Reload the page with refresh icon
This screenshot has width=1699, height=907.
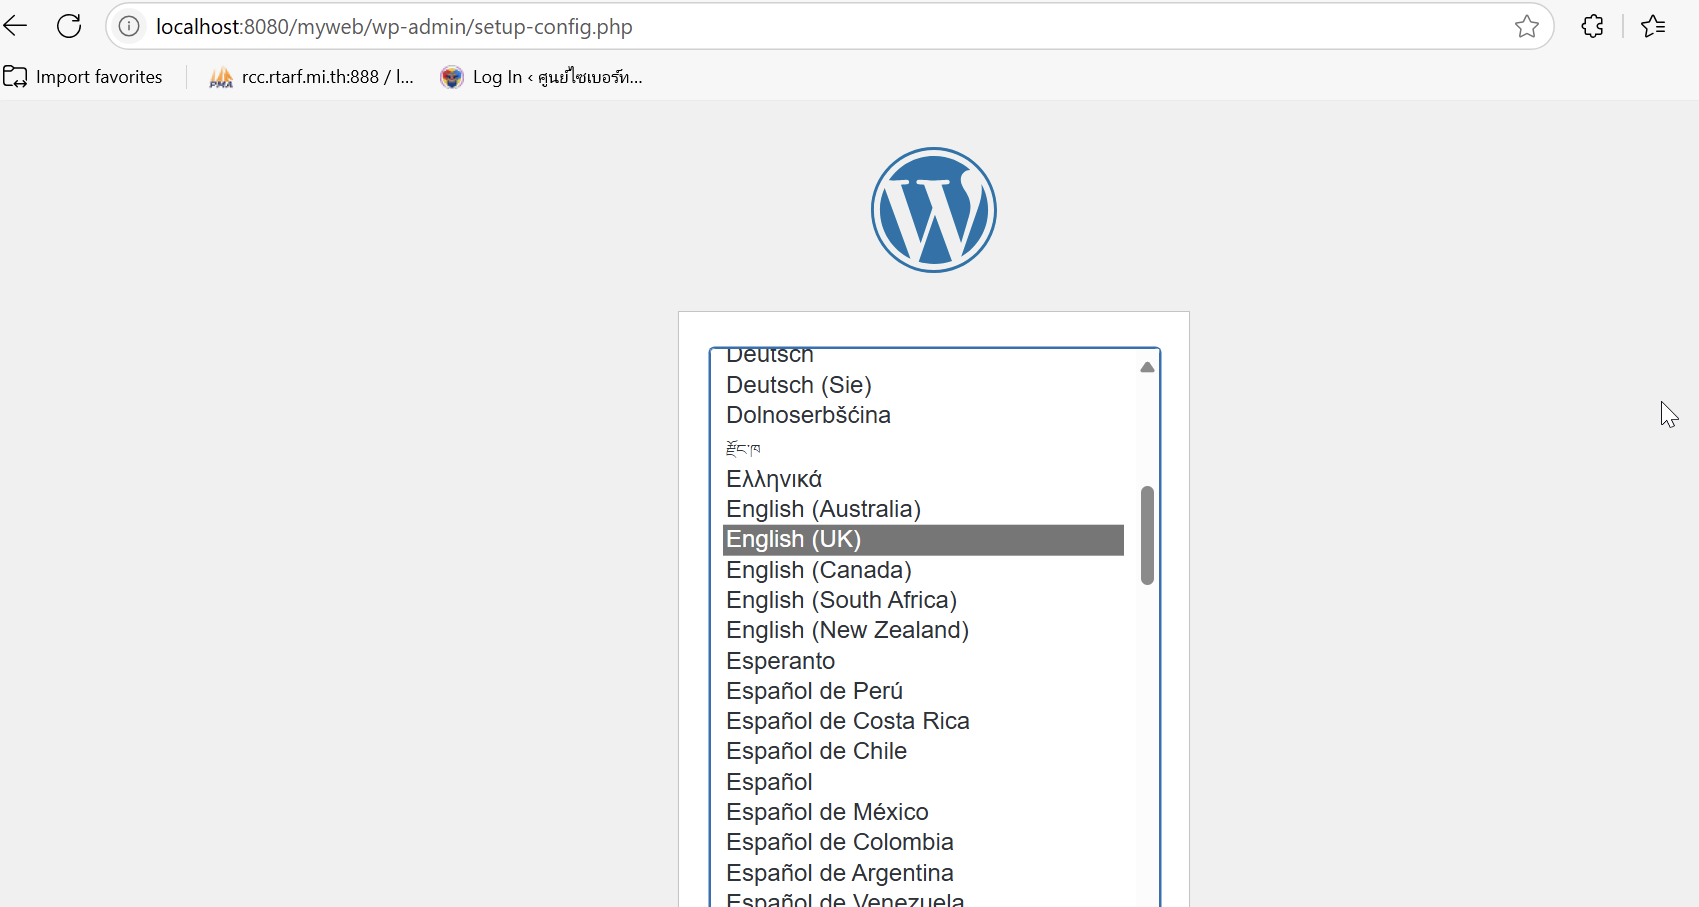pyautogui.click(x=69, y=26)
